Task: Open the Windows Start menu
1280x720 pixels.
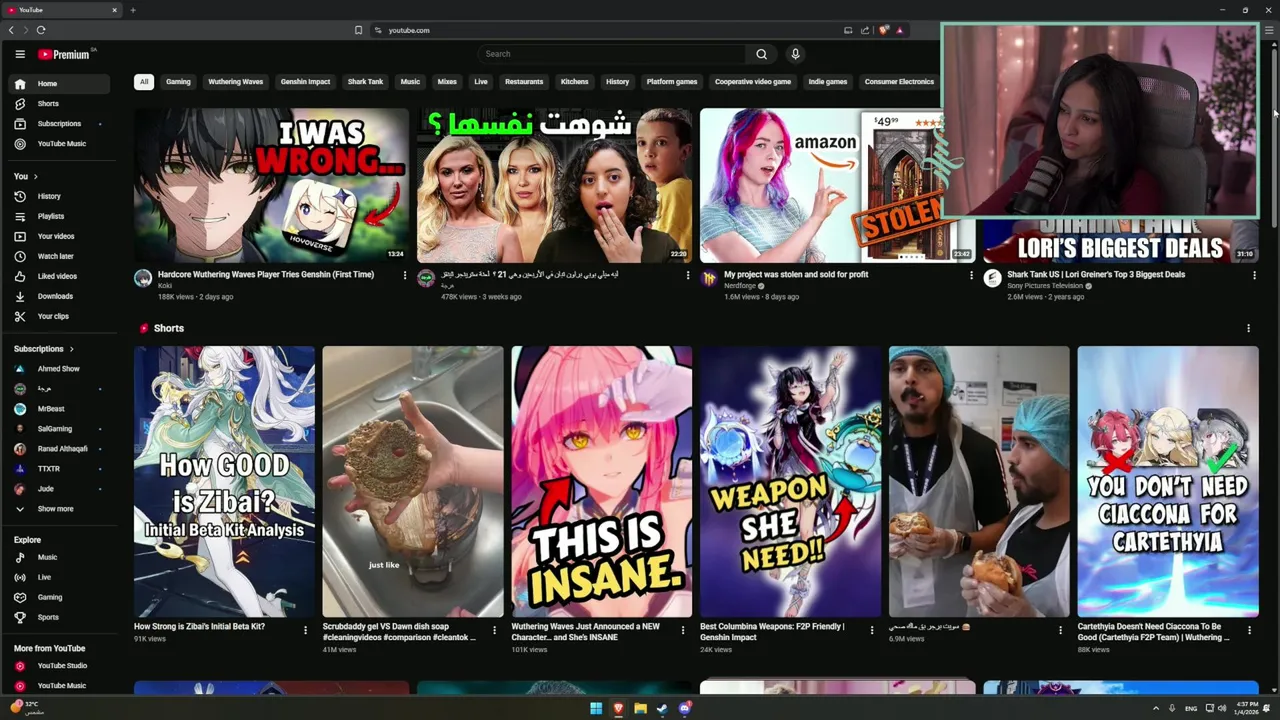Action: pos(596,708)
